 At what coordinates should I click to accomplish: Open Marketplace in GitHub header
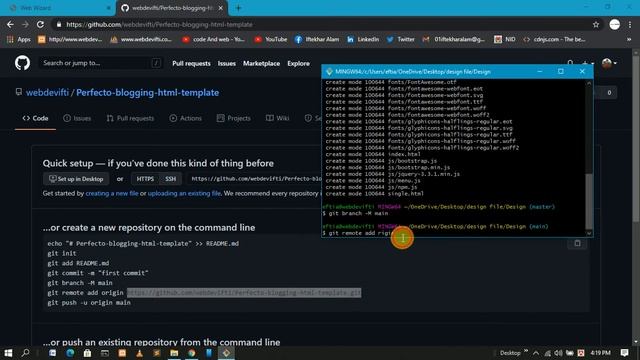[262, 63]
